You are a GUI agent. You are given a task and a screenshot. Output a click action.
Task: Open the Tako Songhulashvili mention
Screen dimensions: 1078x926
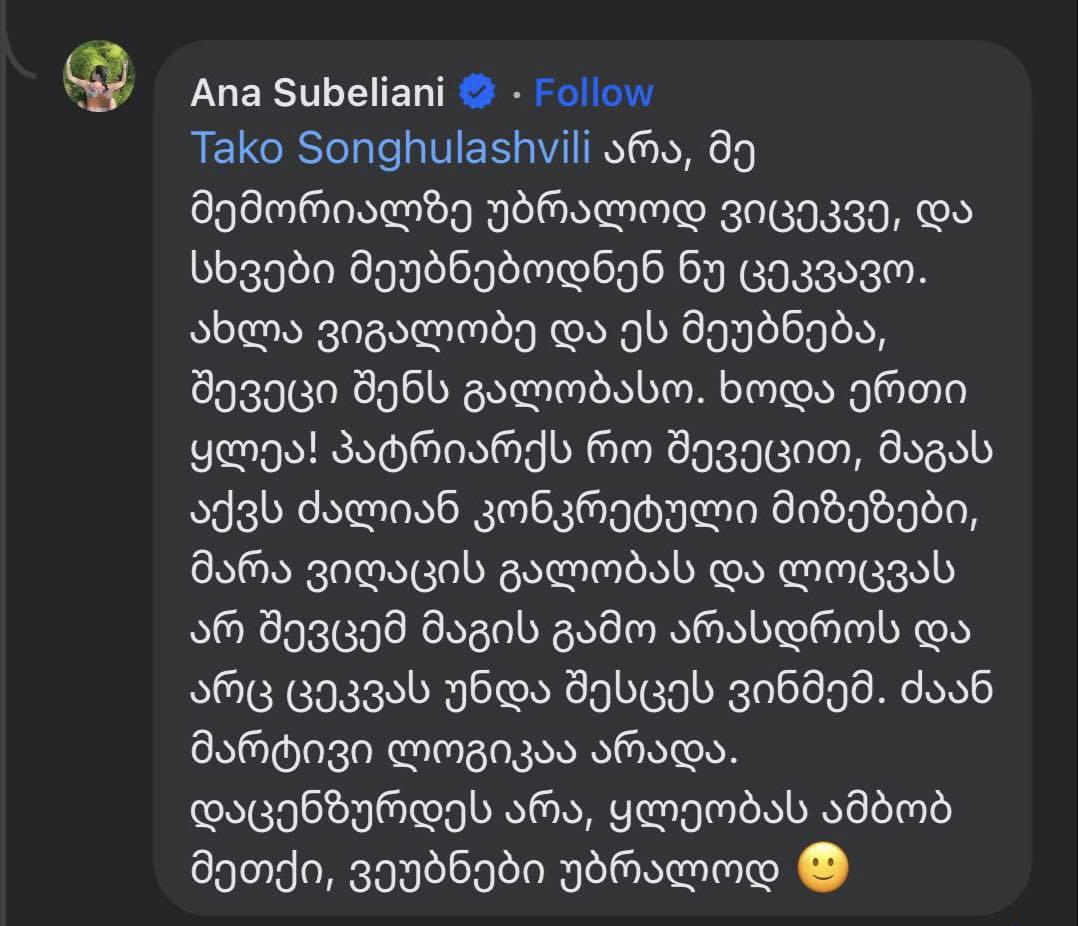pyautogui.click(x=392, y=148)
